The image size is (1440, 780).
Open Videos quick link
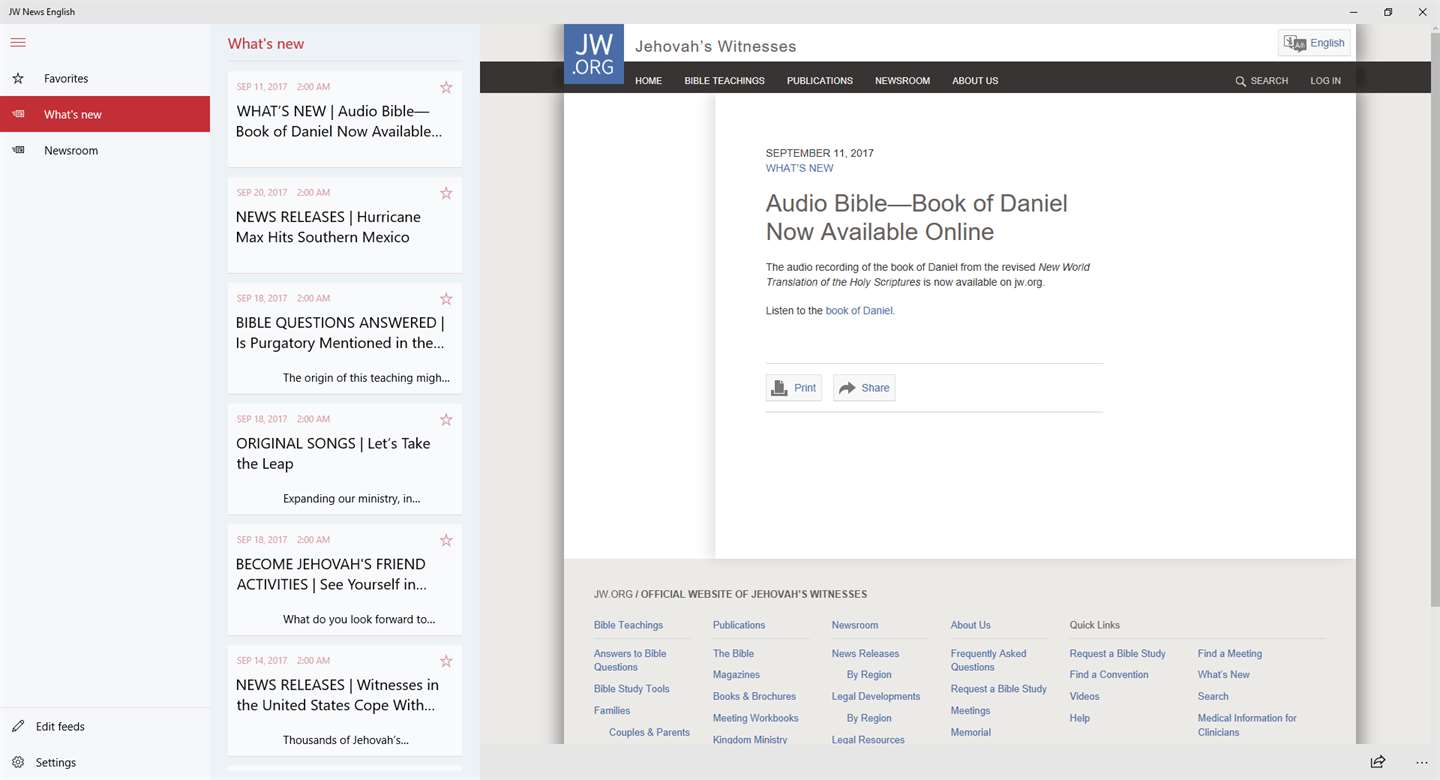(x=1084, y=697)
